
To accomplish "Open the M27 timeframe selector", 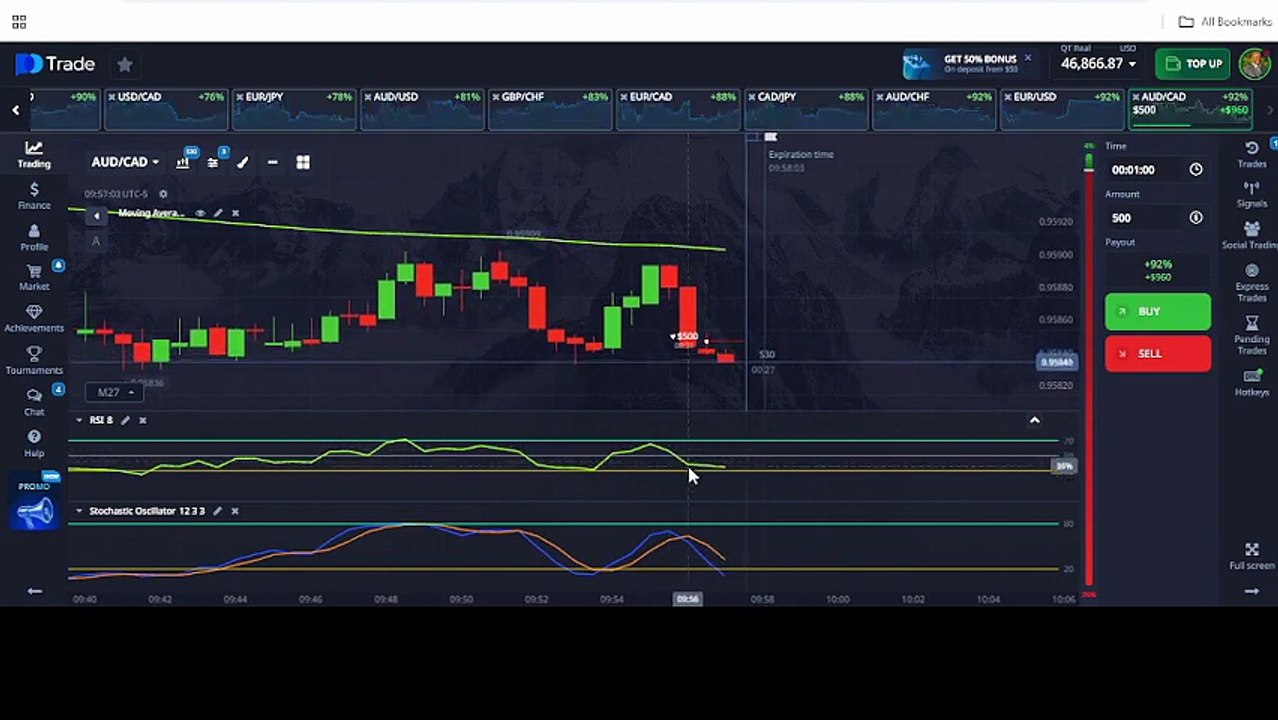I will (x=116, y=392).
